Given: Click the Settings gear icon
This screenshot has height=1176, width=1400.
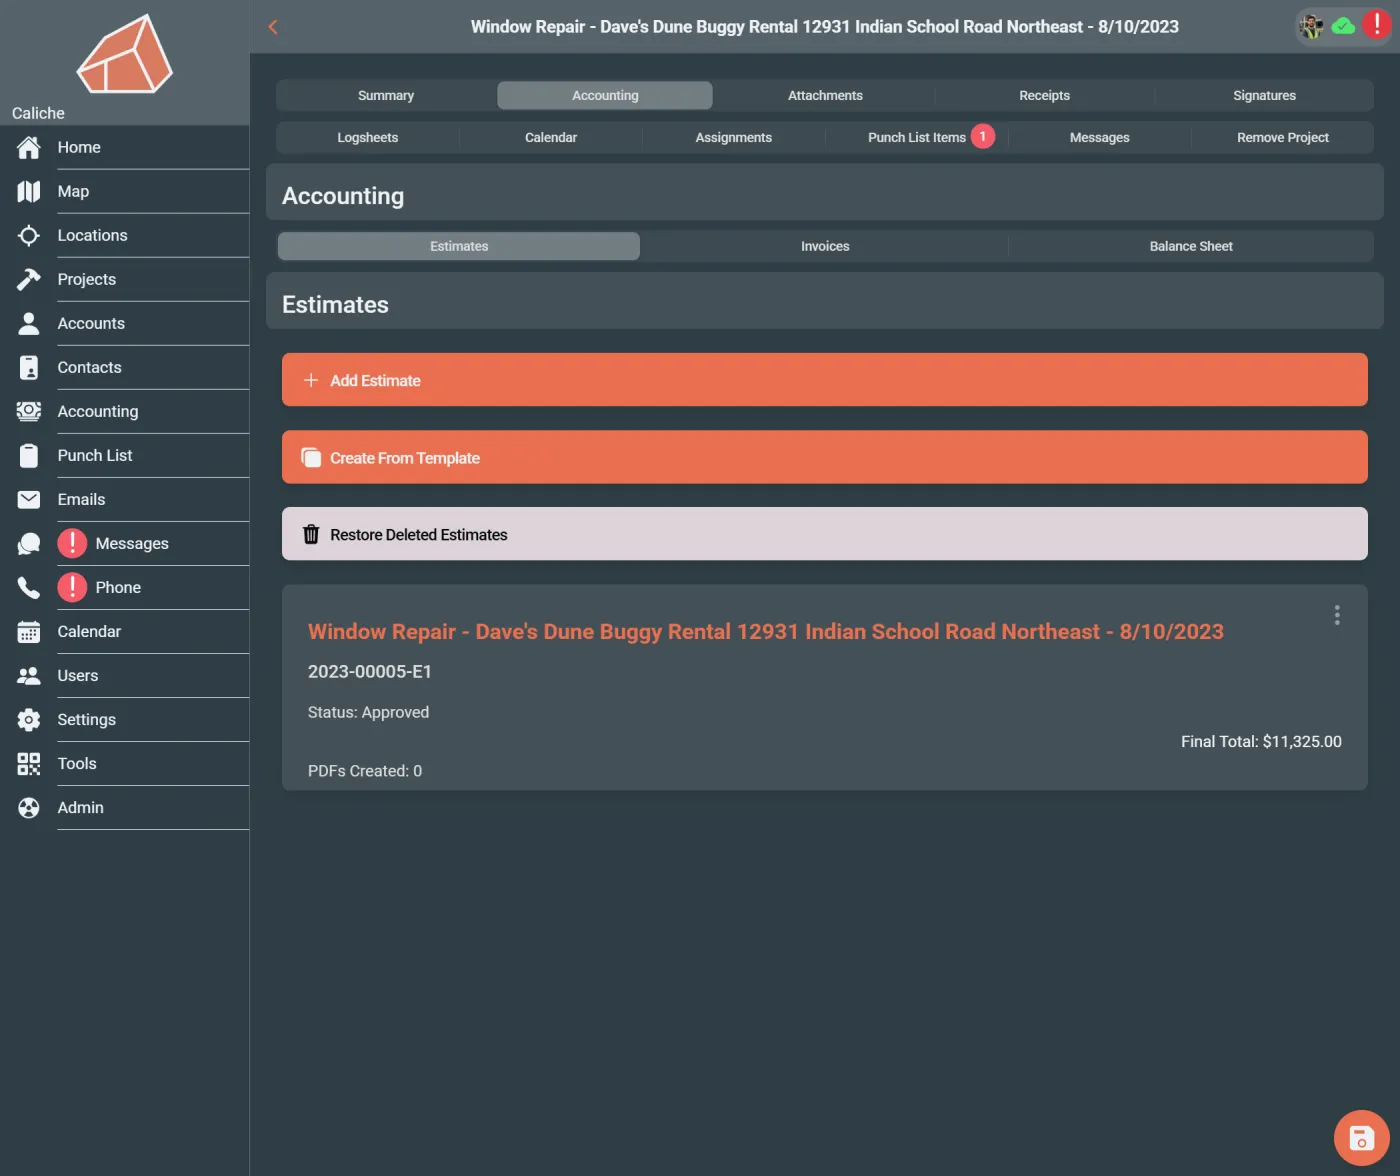Looking at the screenshot, I should point(29,719).
